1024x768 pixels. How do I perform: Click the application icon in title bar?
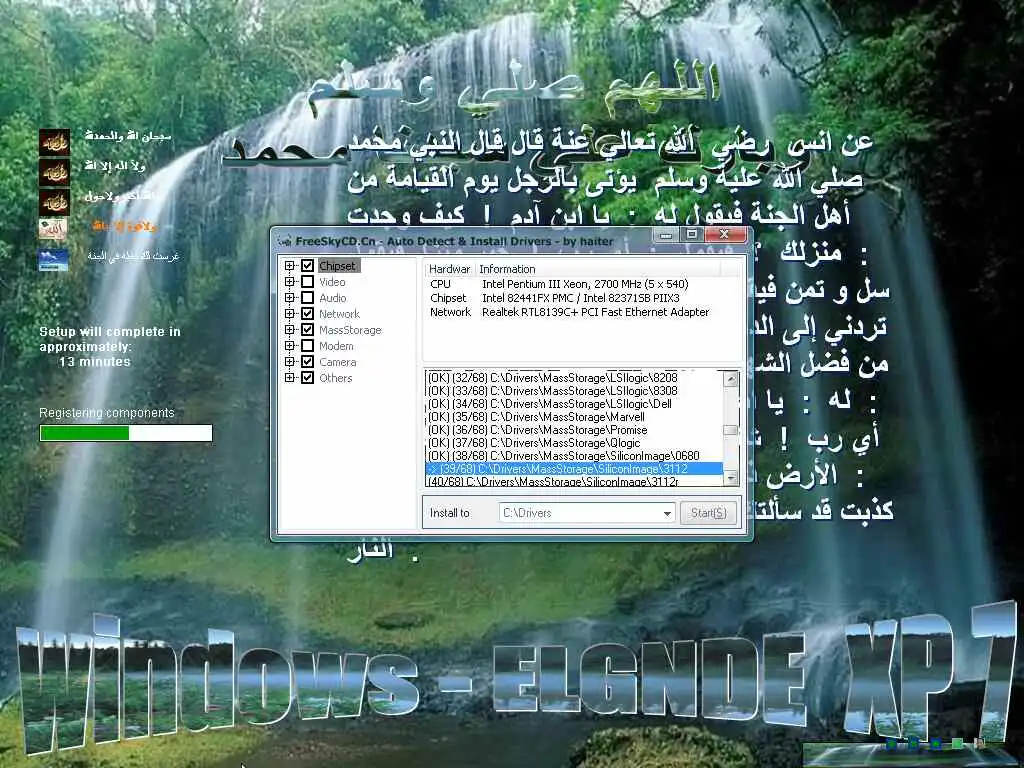285,241
